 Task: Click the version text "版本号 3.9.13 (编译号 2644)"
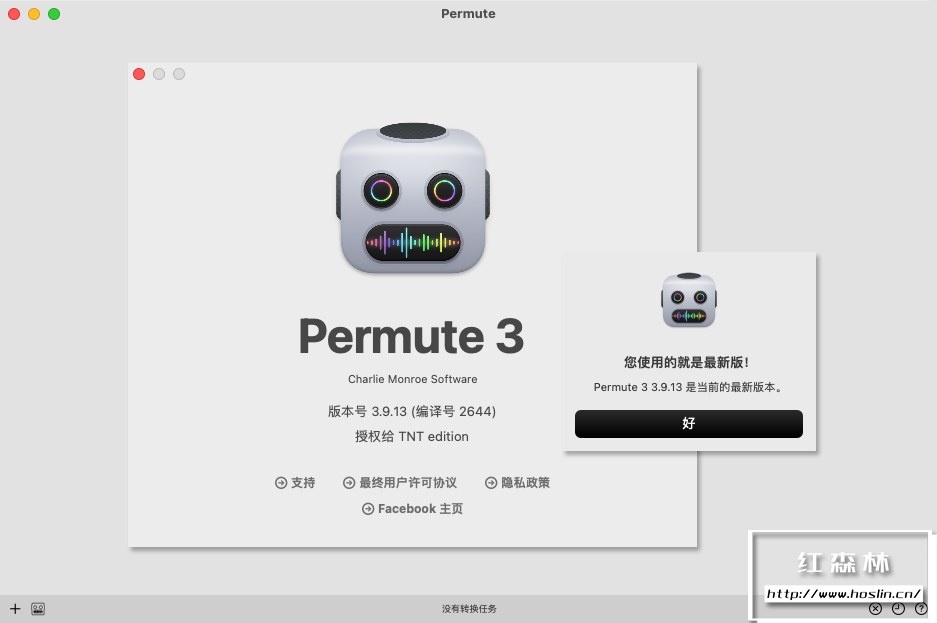point(412,412)
